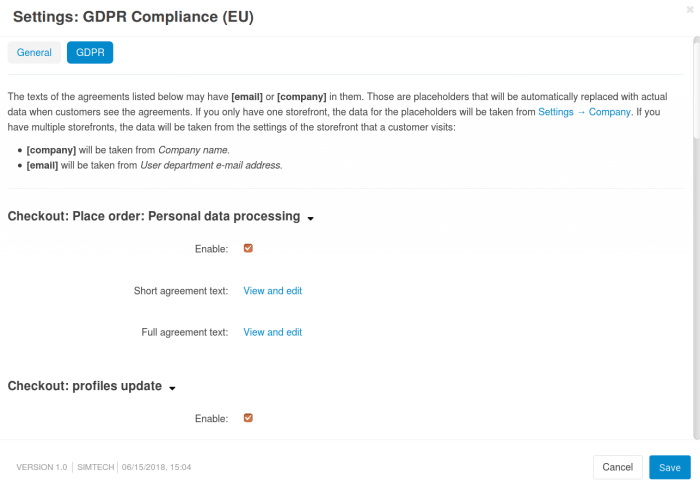Close the GDPR Compliance settings dialog

click(689, 8)
